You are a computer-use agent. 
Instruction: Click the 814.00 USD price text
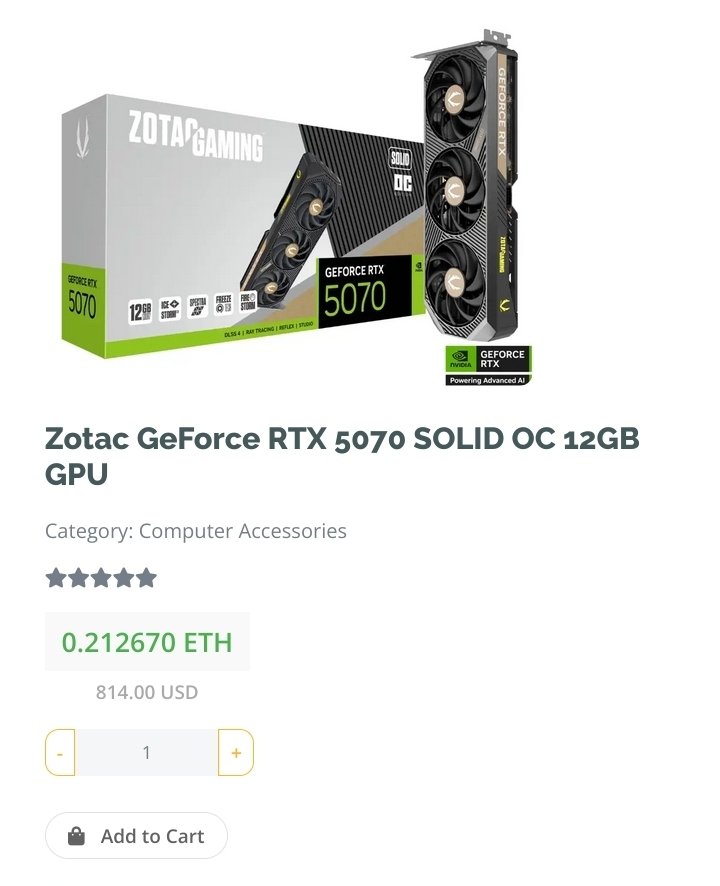(147, 692)
